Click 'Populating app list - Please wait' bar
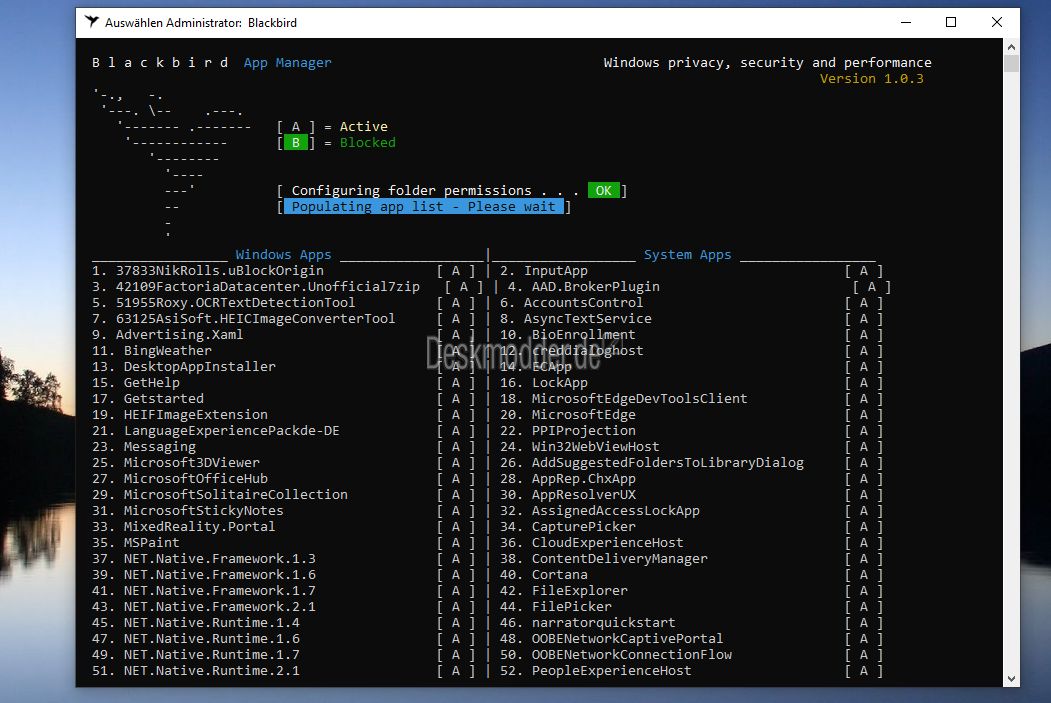Viewport: 1051px width, 703px height. 424,206
